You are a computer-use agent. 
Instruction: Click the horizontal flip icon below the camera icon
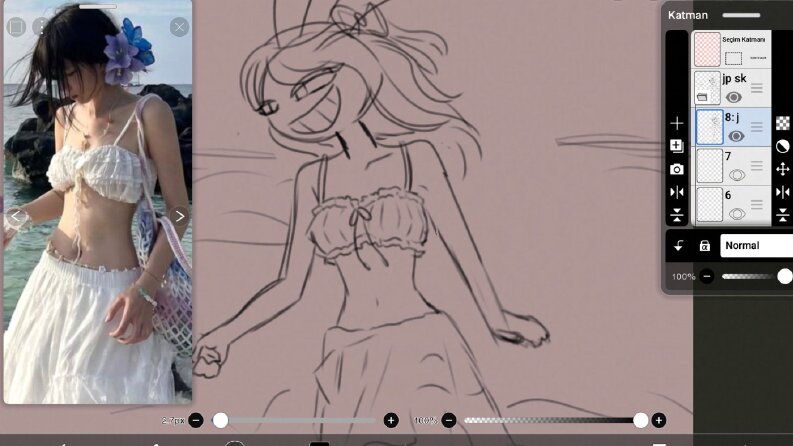point(677,192)
